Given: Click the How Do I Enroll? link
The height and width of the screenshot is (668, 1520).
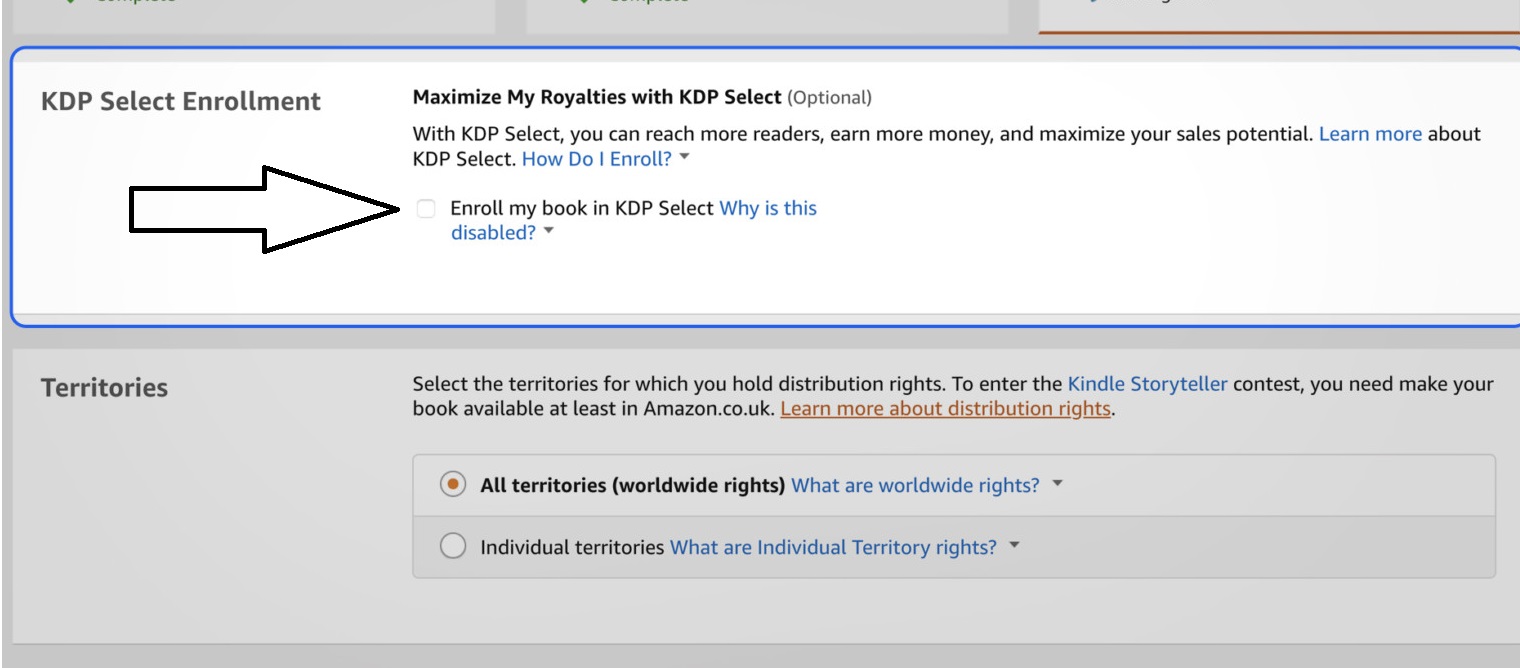Looking at the screenshot, I should point(597,158).
